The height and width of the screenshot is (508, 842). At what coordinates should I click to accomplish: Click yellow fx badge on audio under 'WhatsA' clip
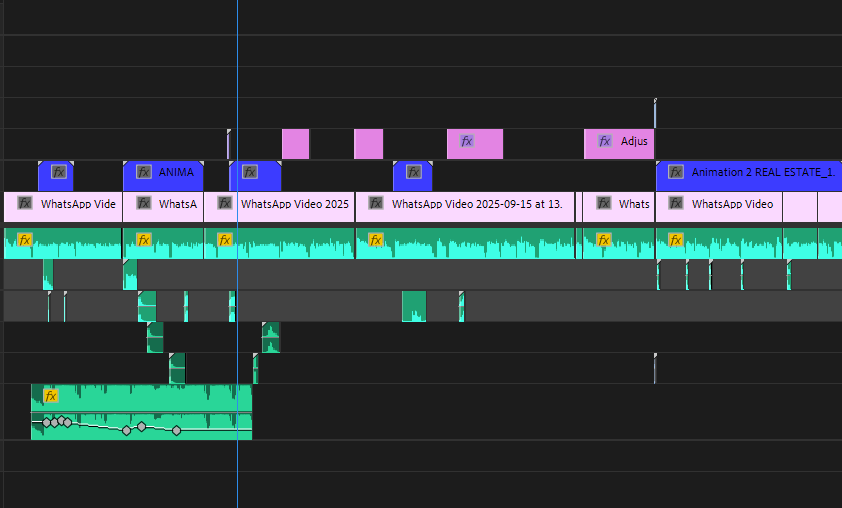point(143,240)
